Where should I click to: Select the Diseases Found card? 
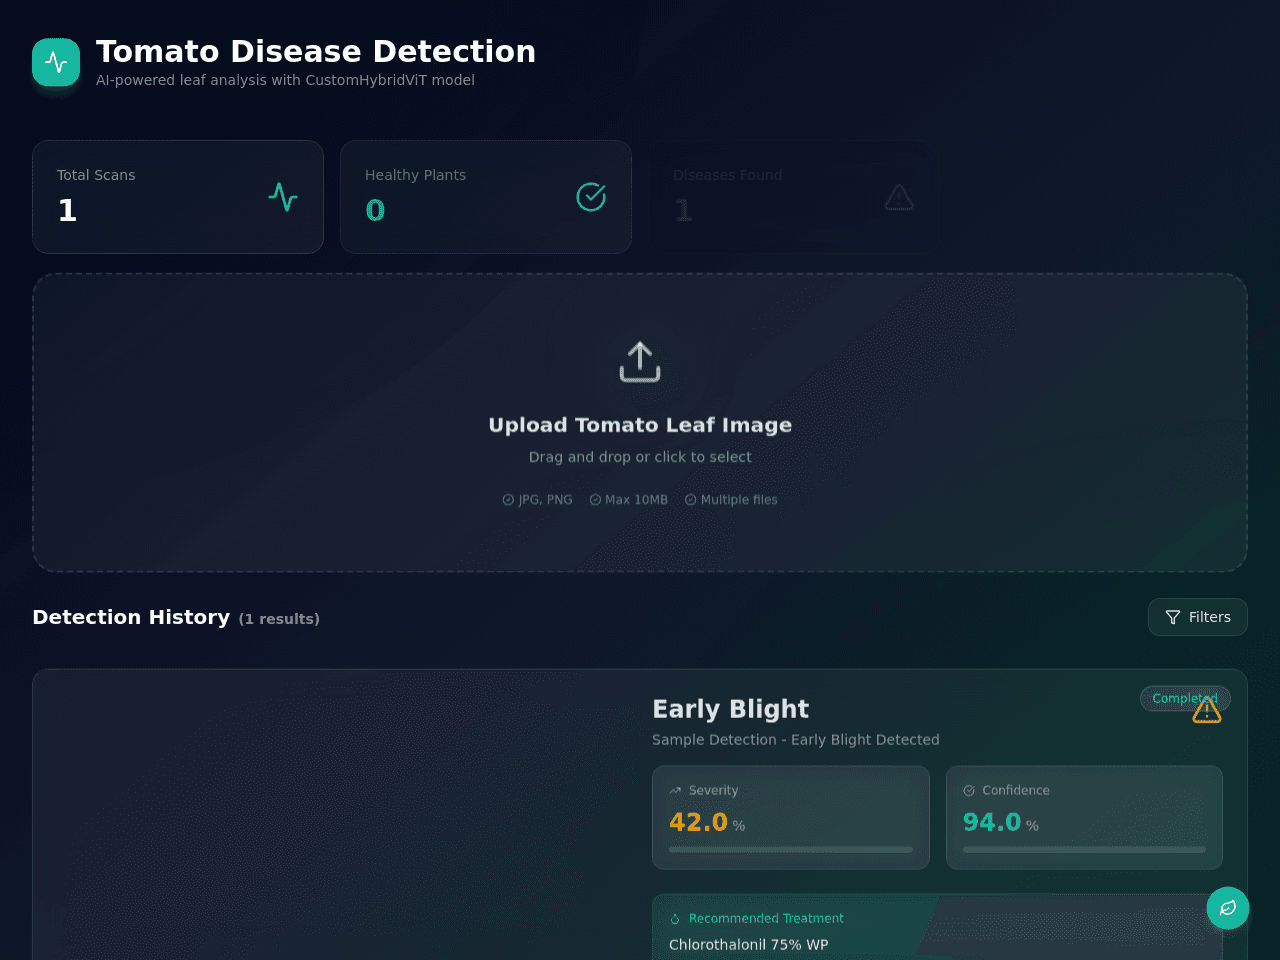click(794, 197)
